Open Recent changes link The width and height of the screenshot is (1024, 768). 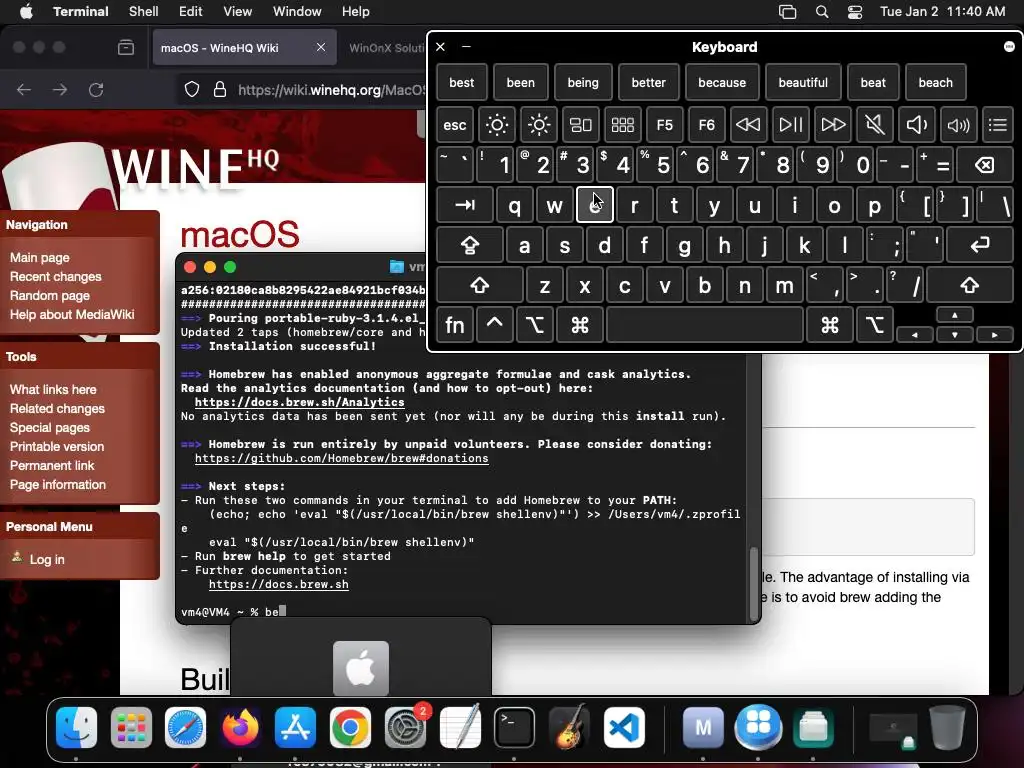[56, 276]
